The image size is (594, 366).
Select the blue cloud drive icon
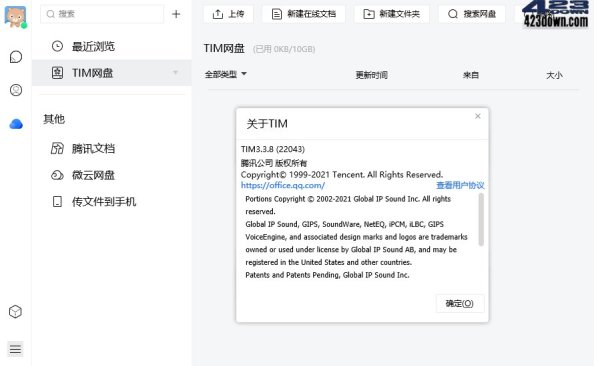click(16, 124)
